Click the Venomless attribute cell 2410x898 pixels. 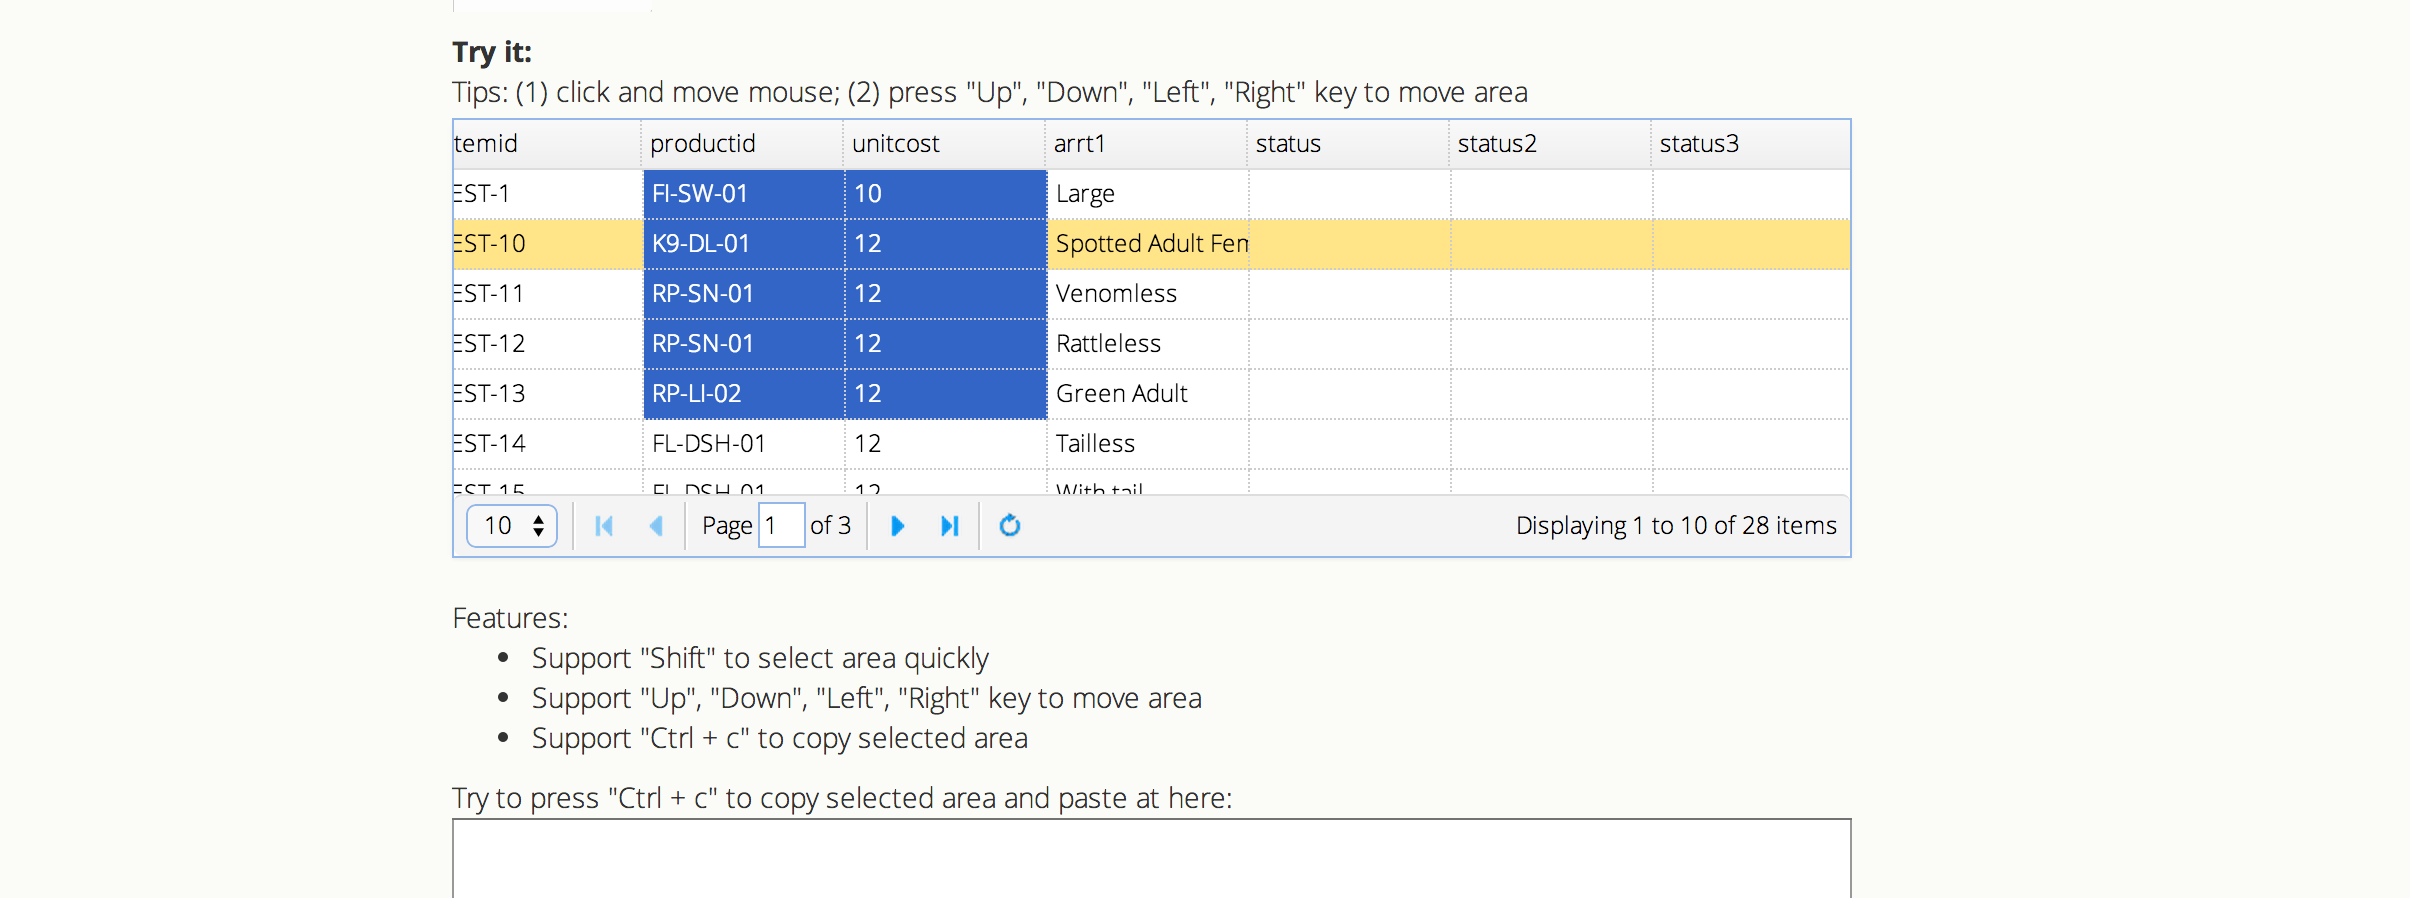coord(1147,294)
